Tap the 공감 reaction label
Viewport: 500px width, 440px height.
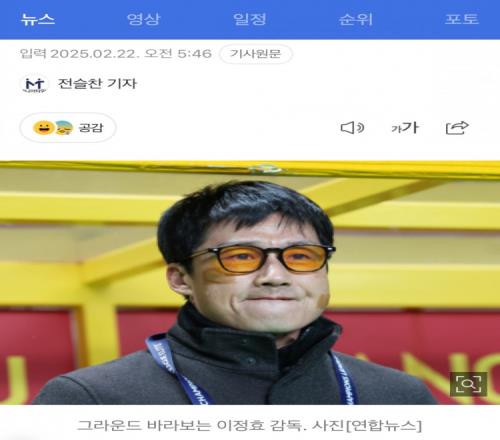tap(91, 128)
